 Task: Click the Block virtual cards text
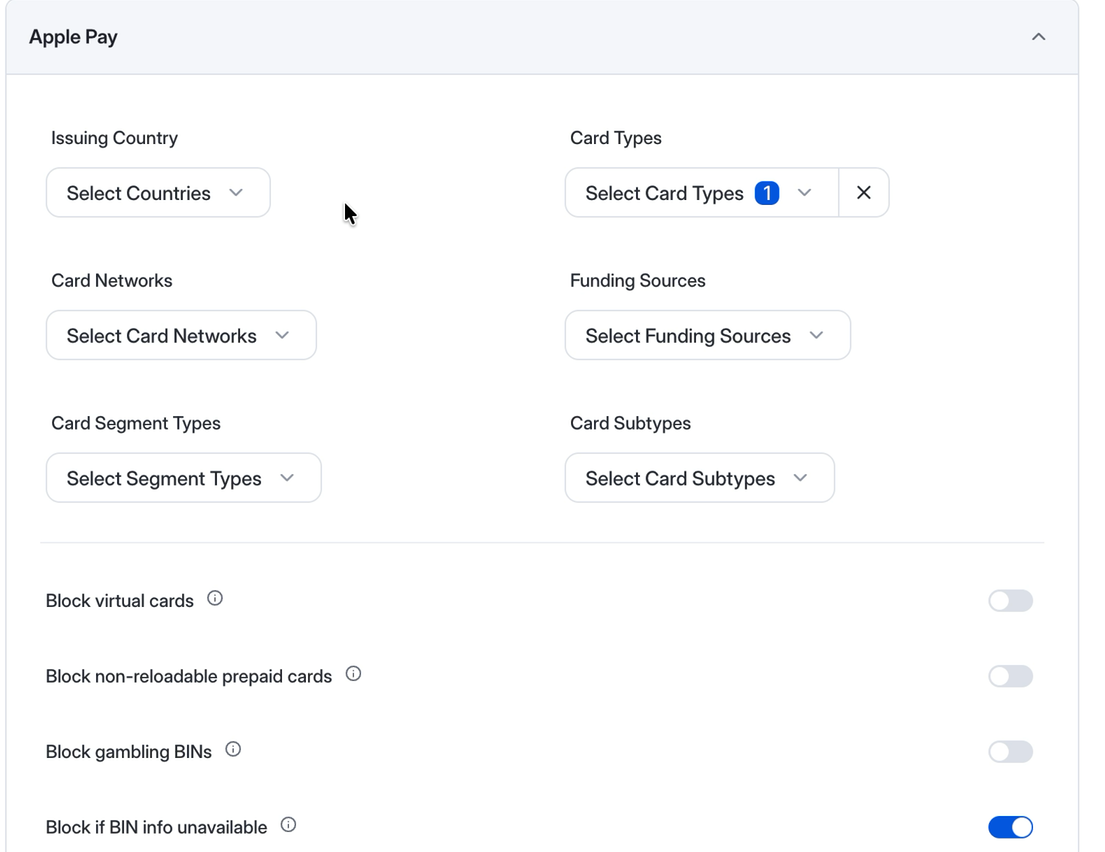[120, 600]
